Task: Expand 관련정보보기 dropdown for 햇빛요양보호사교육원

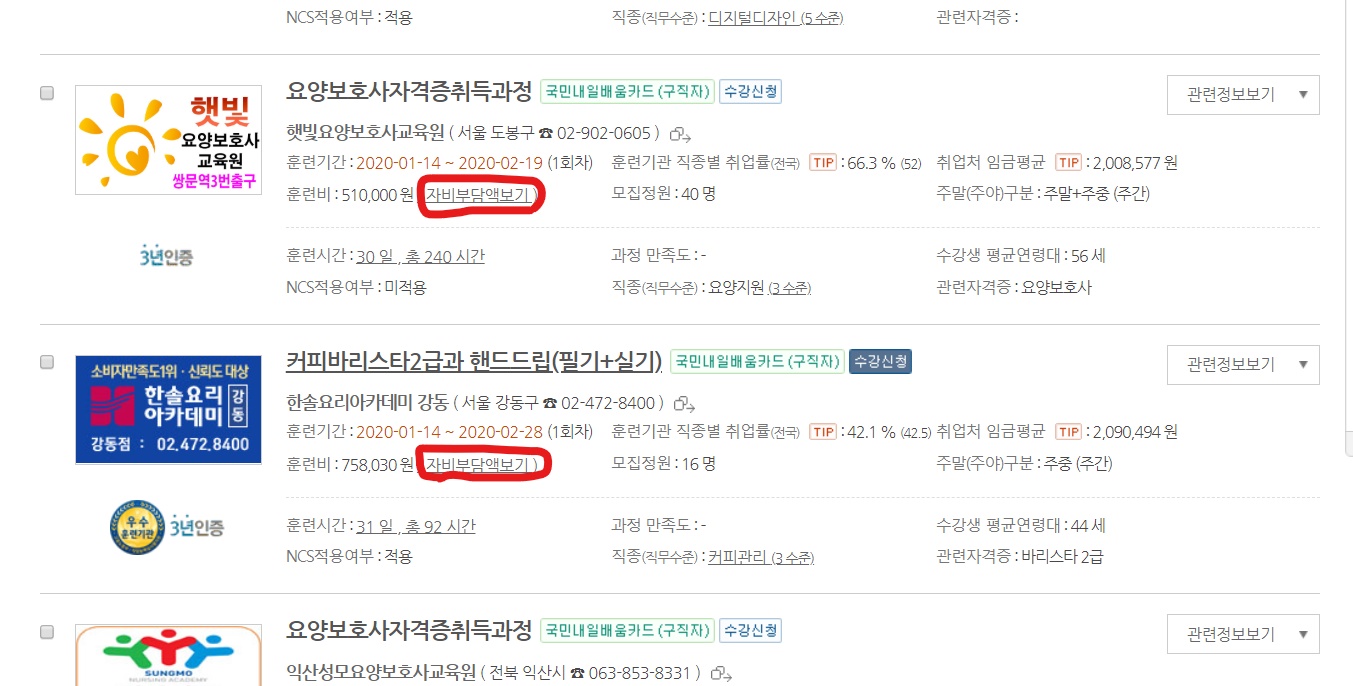Action: [x=1243, y=95]
